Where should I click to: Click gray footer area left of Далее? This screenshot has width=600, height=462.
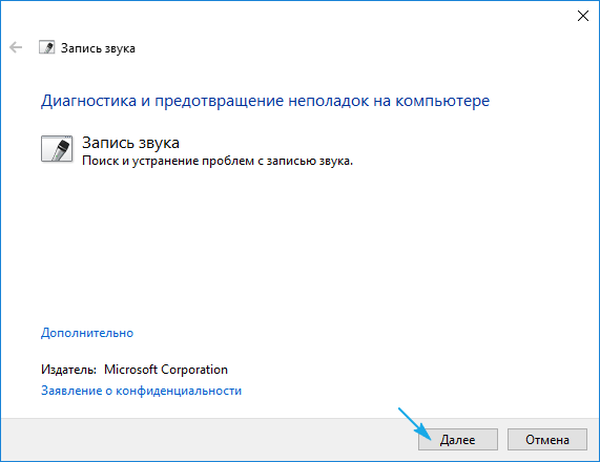(200, 438)
